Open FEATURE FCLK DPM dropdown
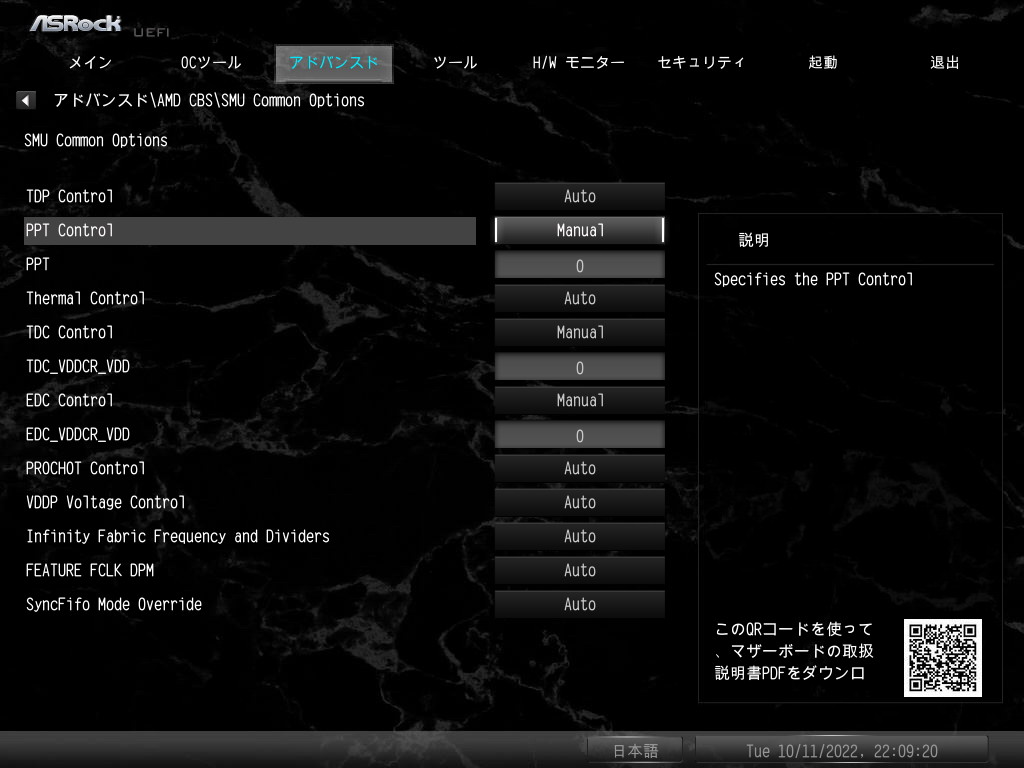 click(580, 569)
